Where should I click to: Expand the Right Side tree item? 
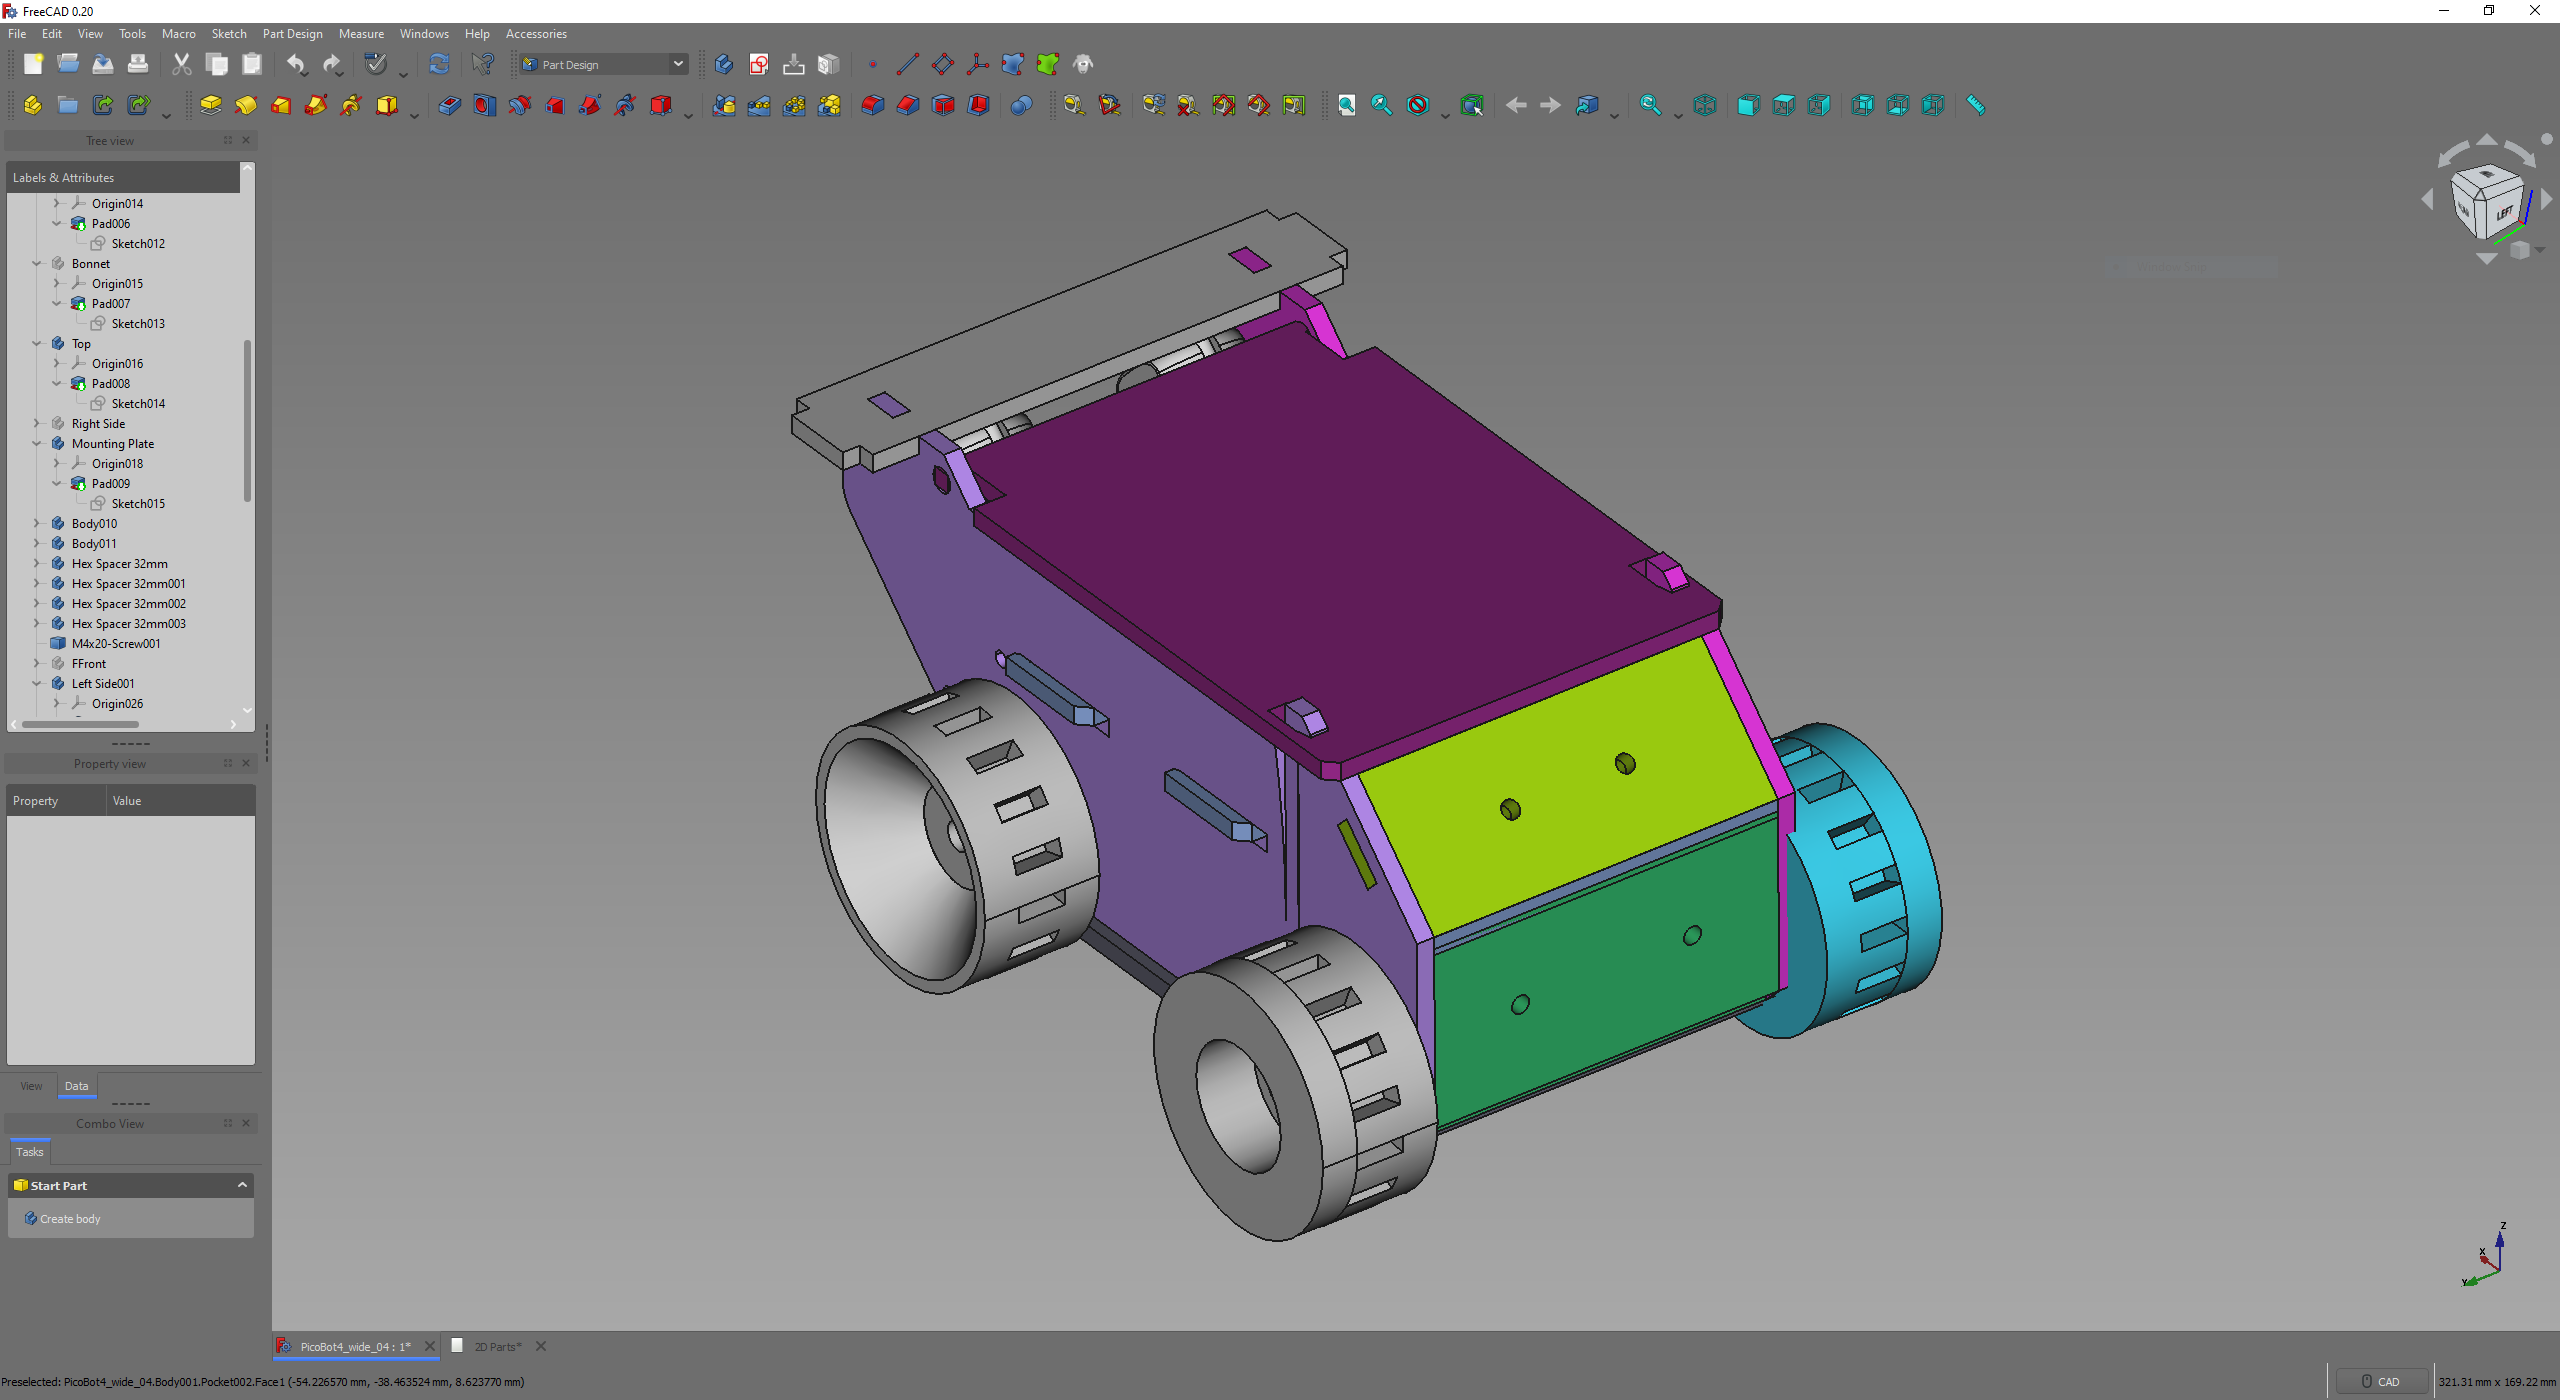[37, 423]
